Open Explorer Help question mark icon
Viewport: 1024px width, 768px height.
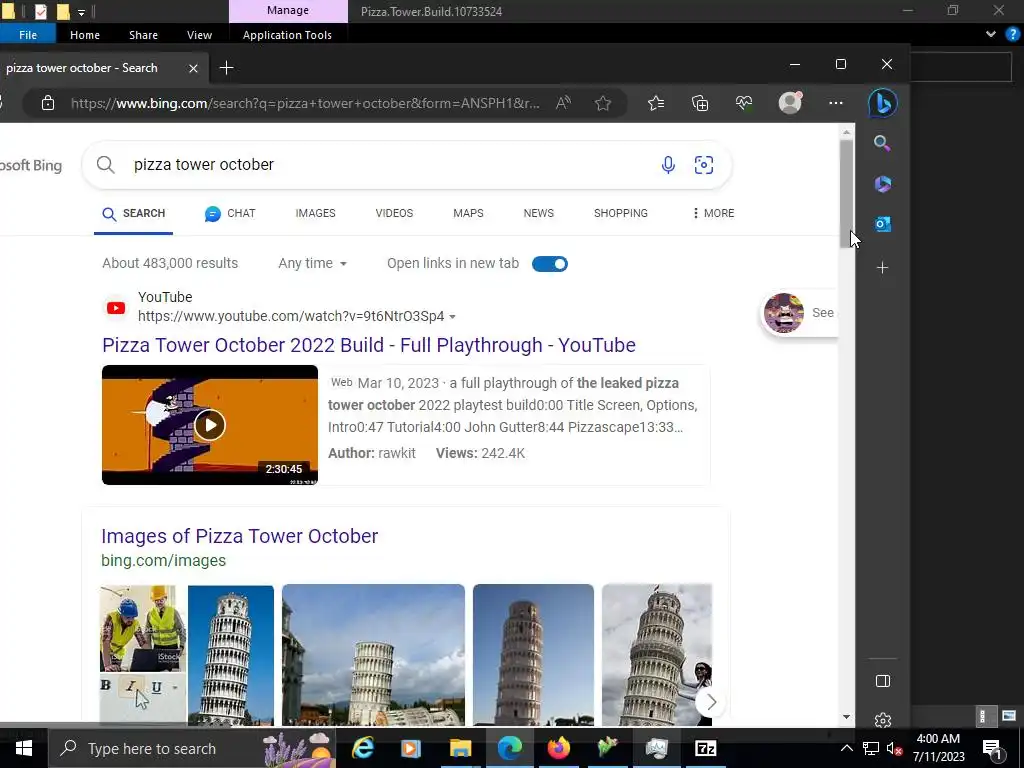click(1013, 35)
